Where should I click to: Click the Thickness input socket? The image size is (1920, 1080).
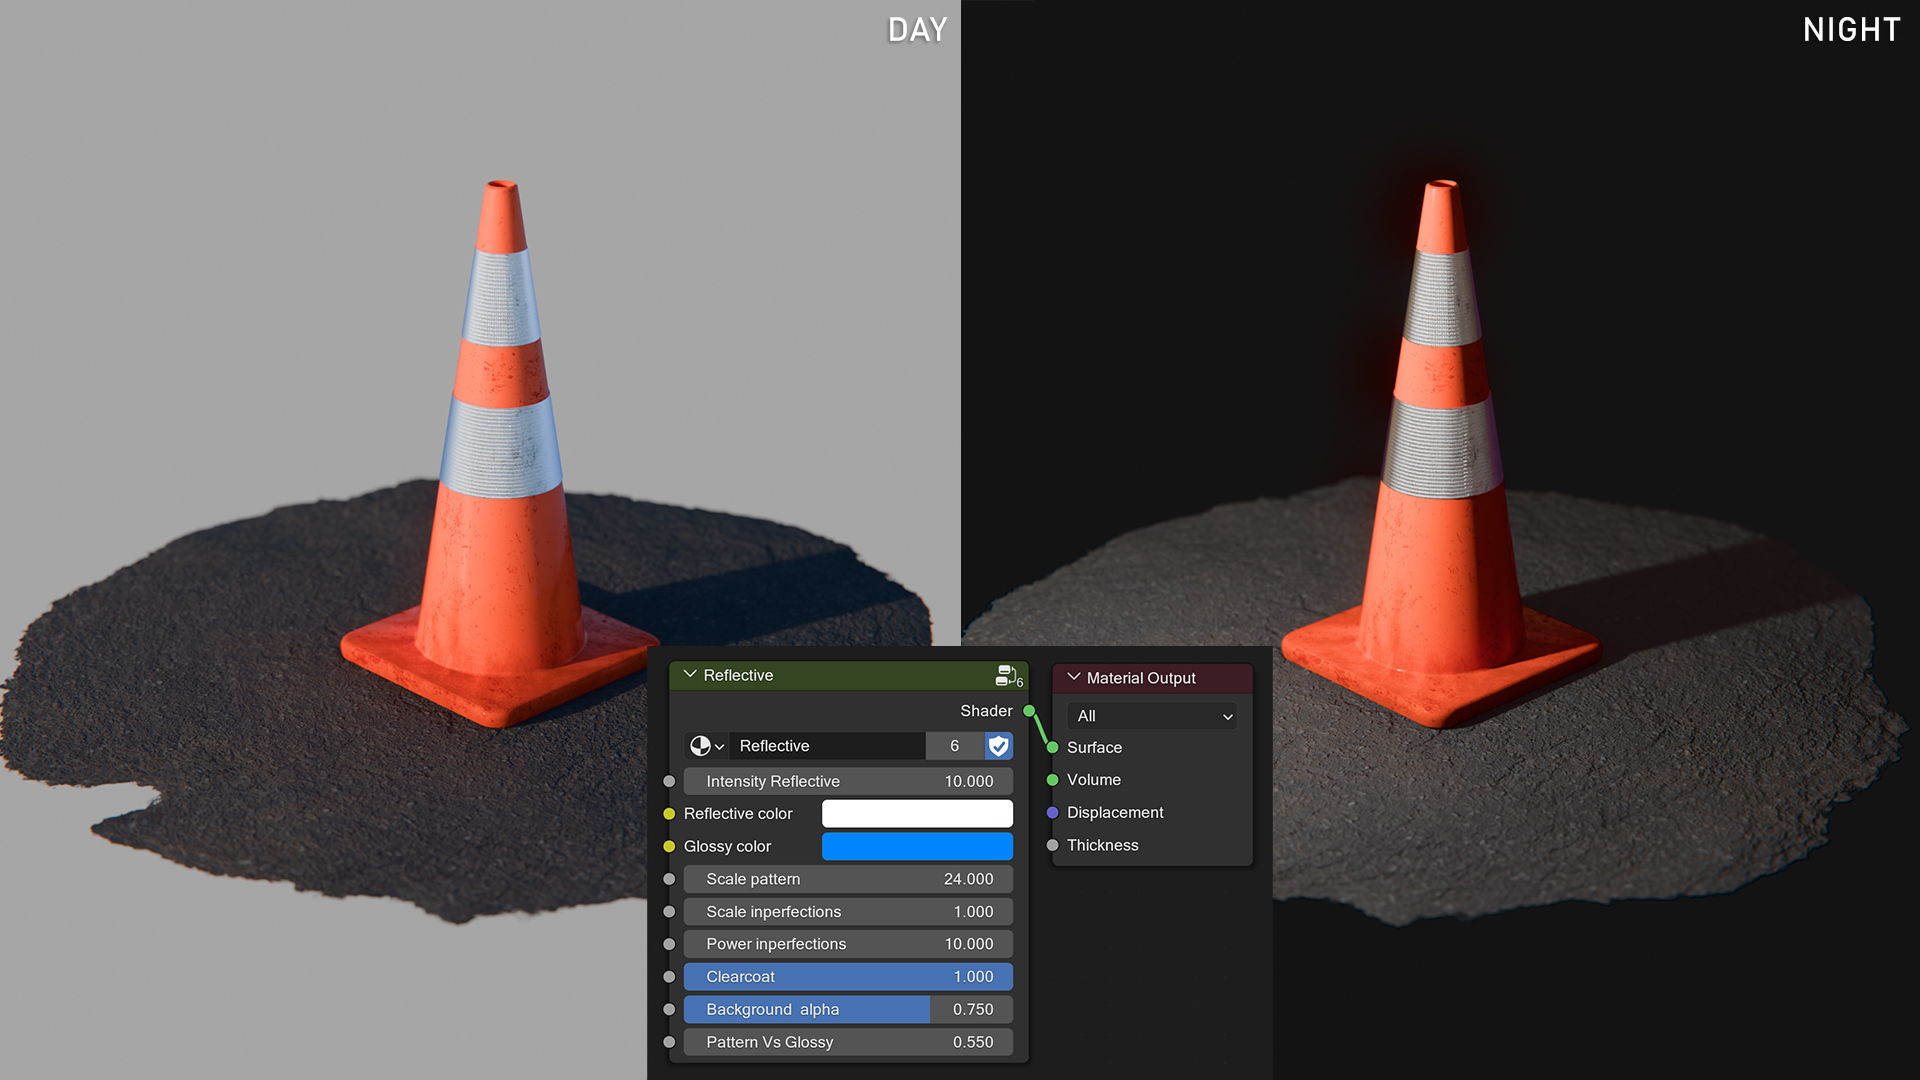tap(1052, 845)
